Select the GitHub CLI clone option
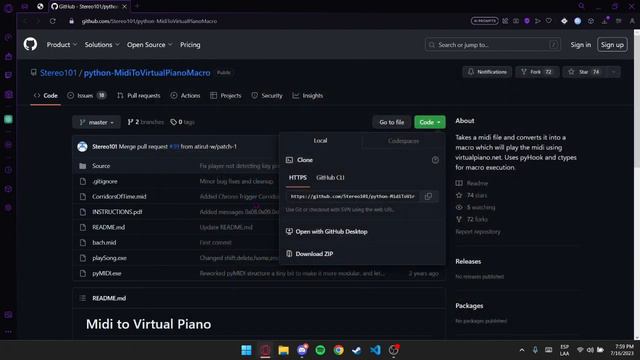 pyautogui.click(x=330, y=178)
